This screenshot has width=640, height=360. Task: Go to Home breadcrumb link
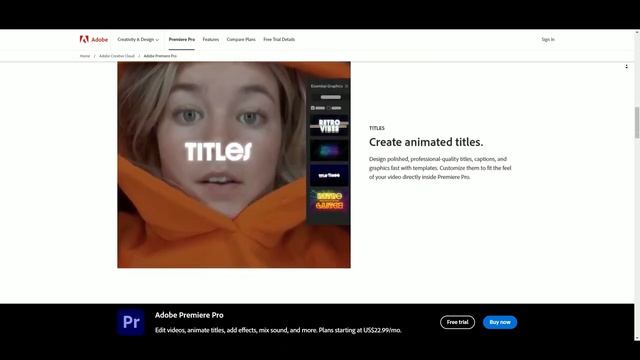click(x=85, y=56)
